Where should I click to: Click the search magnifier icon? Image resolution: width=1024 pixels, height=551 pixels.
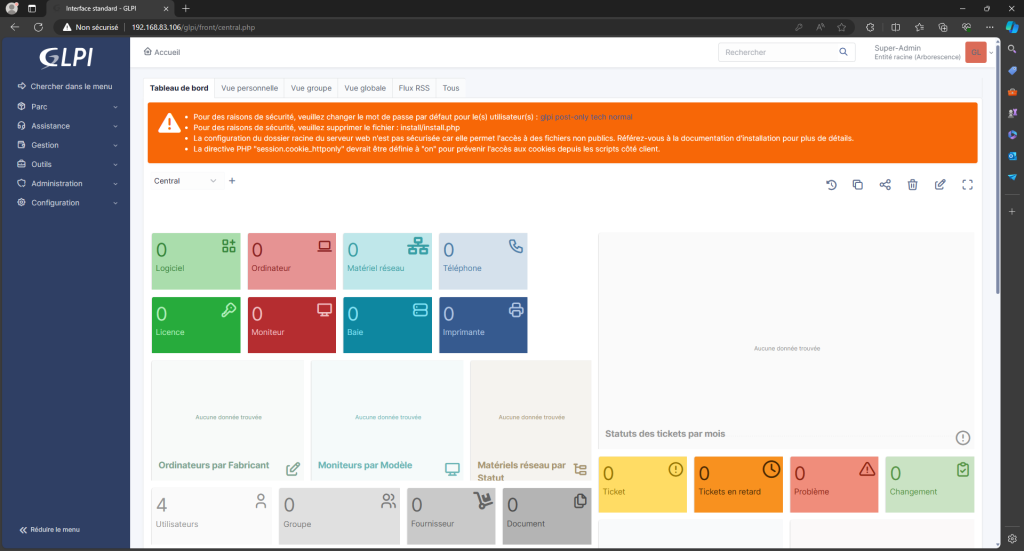click(844, 52)
